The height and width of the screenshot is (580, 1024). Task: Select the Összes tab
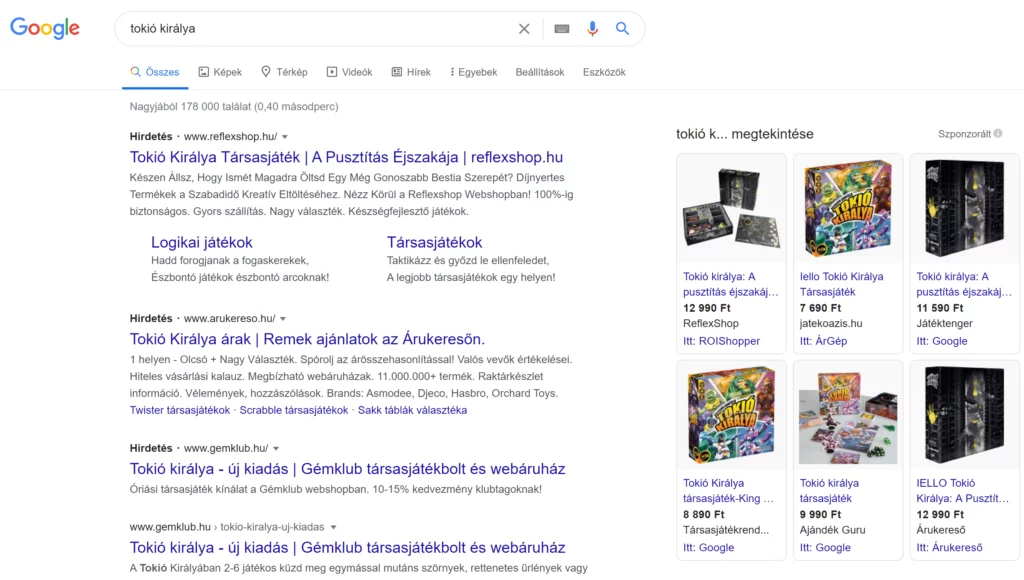(155, 72)
